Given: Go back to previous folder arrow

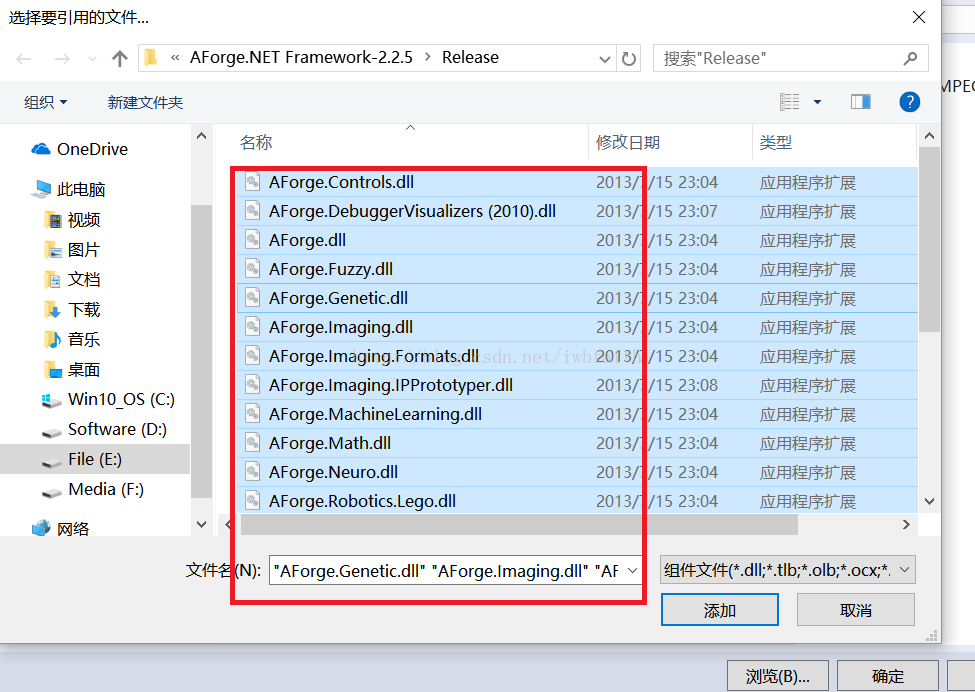Looking at the screenshot, I should pos(24,58).
